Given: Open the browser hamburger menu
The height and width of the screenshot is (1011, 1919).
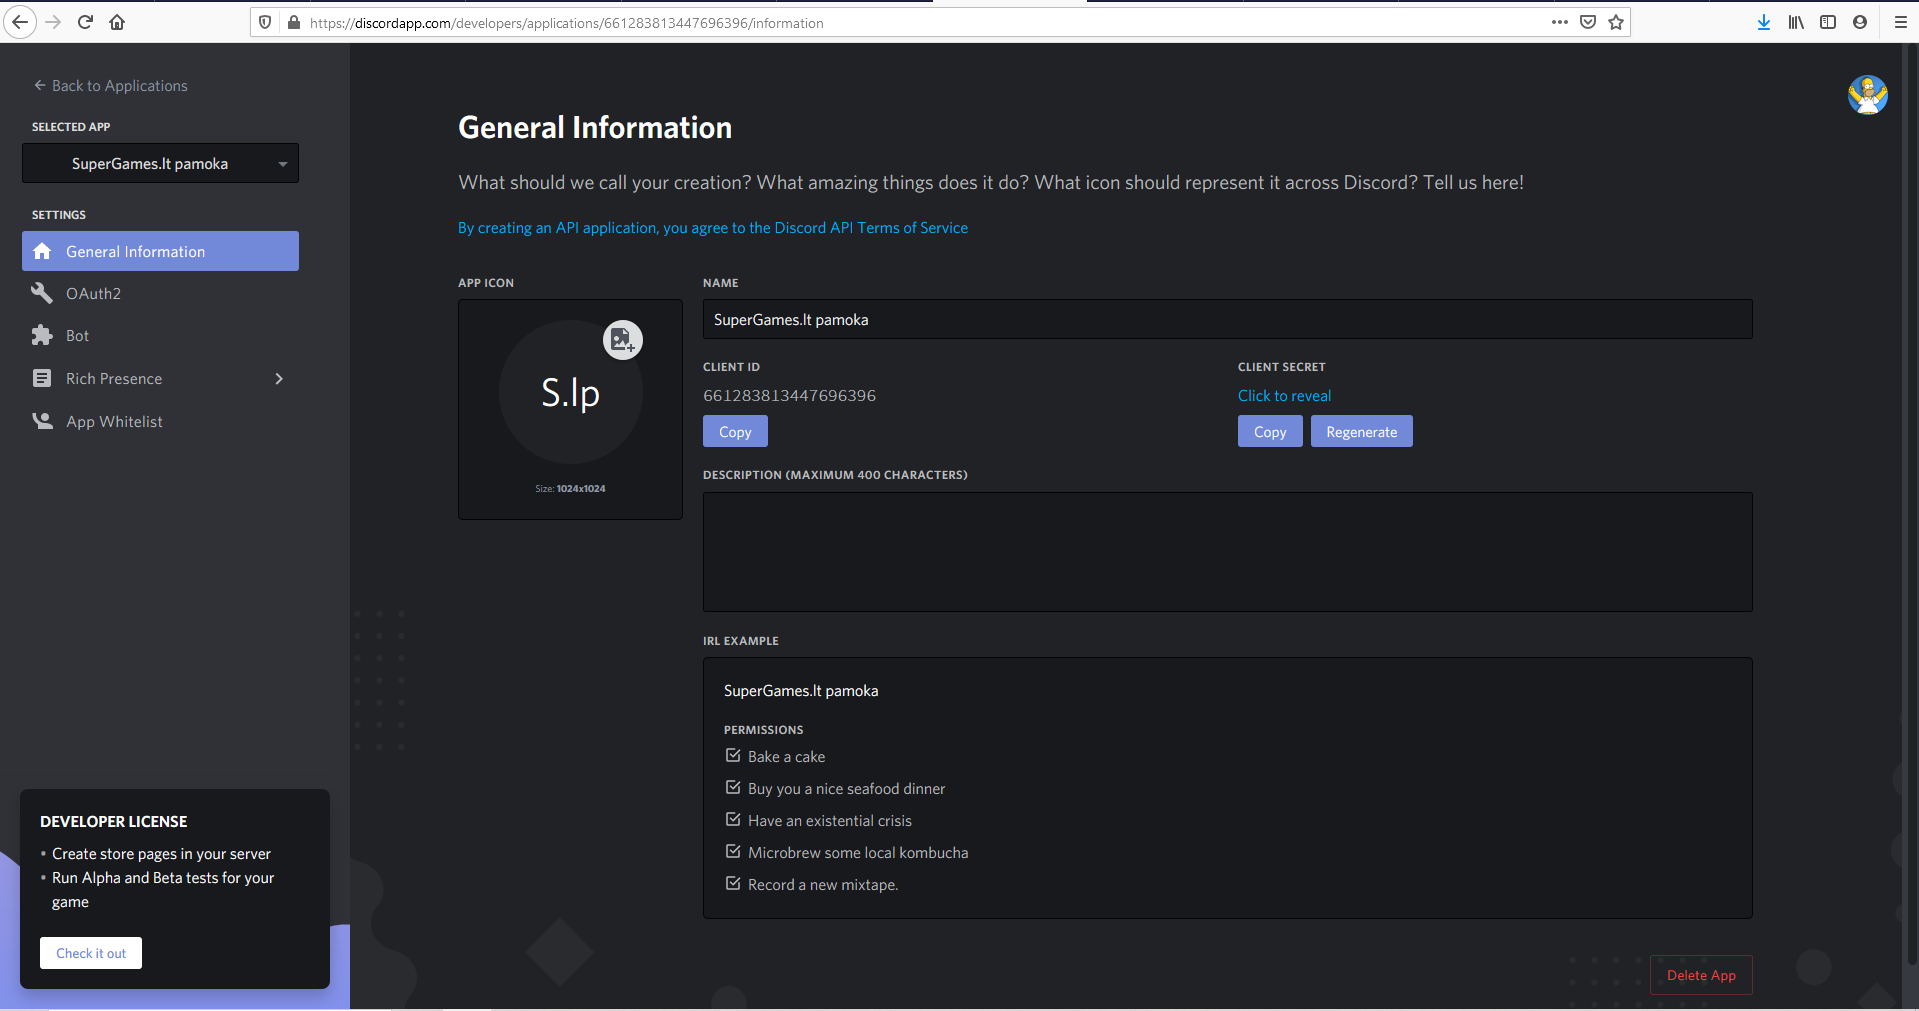Looking at the screenshot, I should 1901,22.
